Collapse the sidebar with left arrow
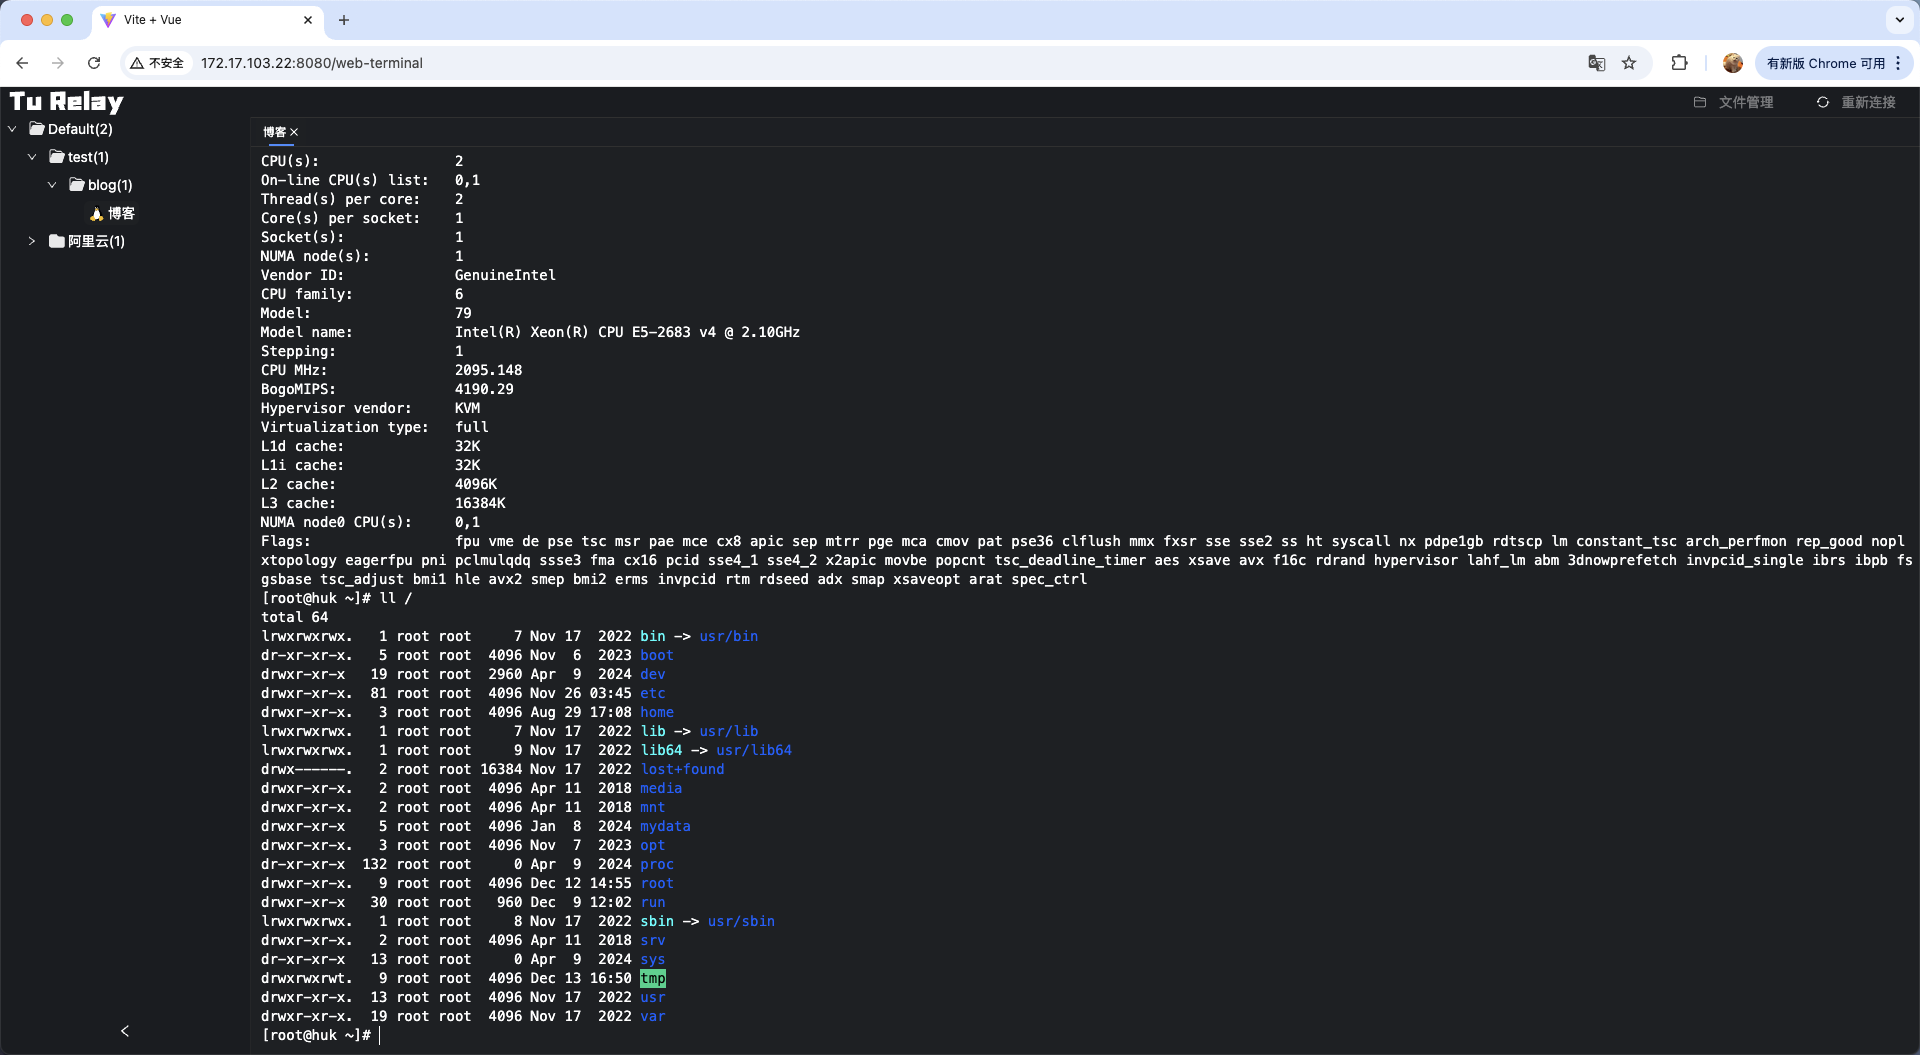 point(125,1031)
